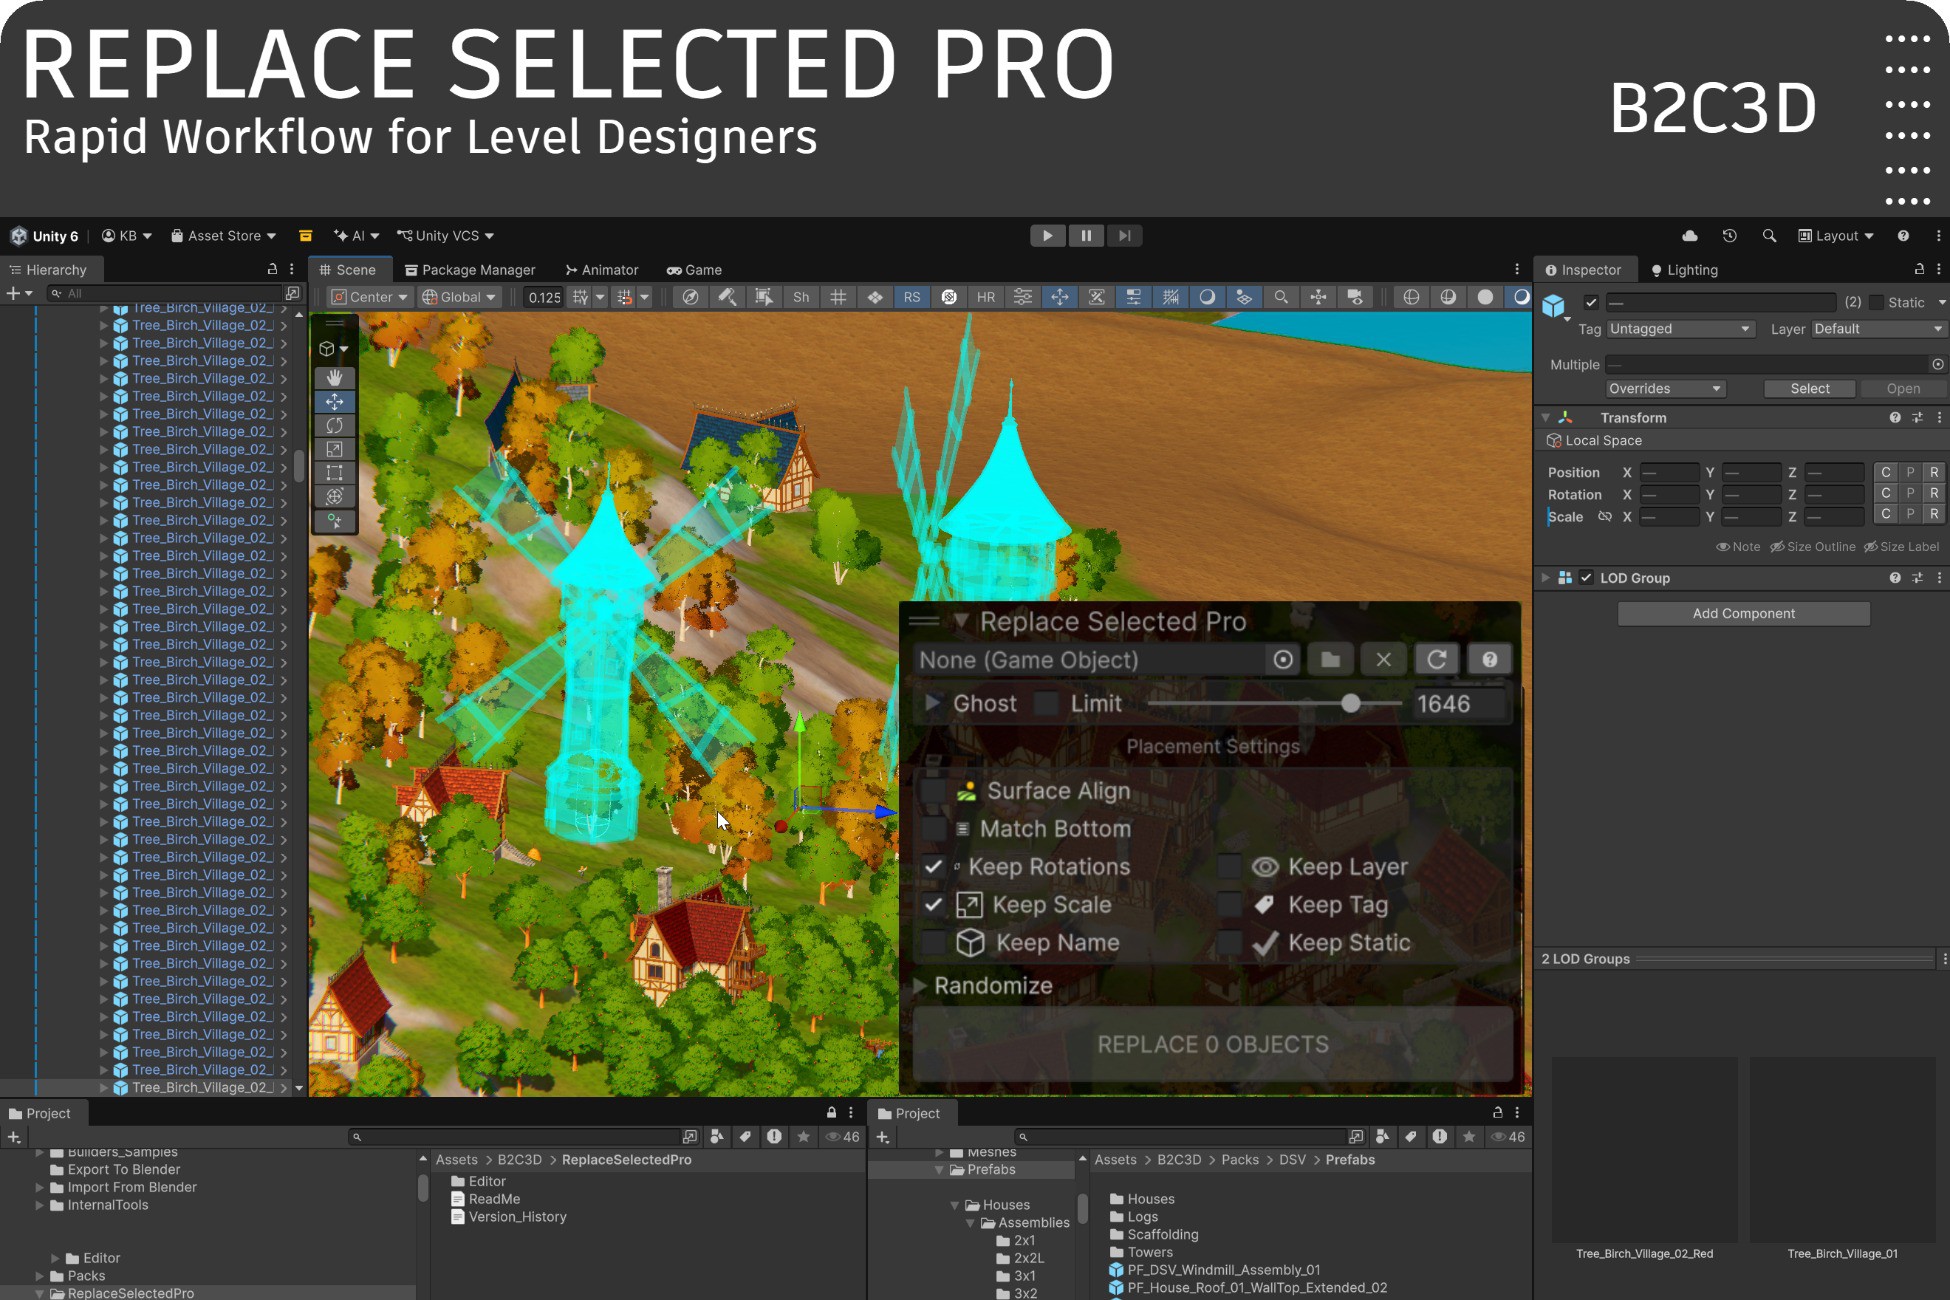
Task: Click the grid hash icon in scene toolbar
Action: pos(838,297)
